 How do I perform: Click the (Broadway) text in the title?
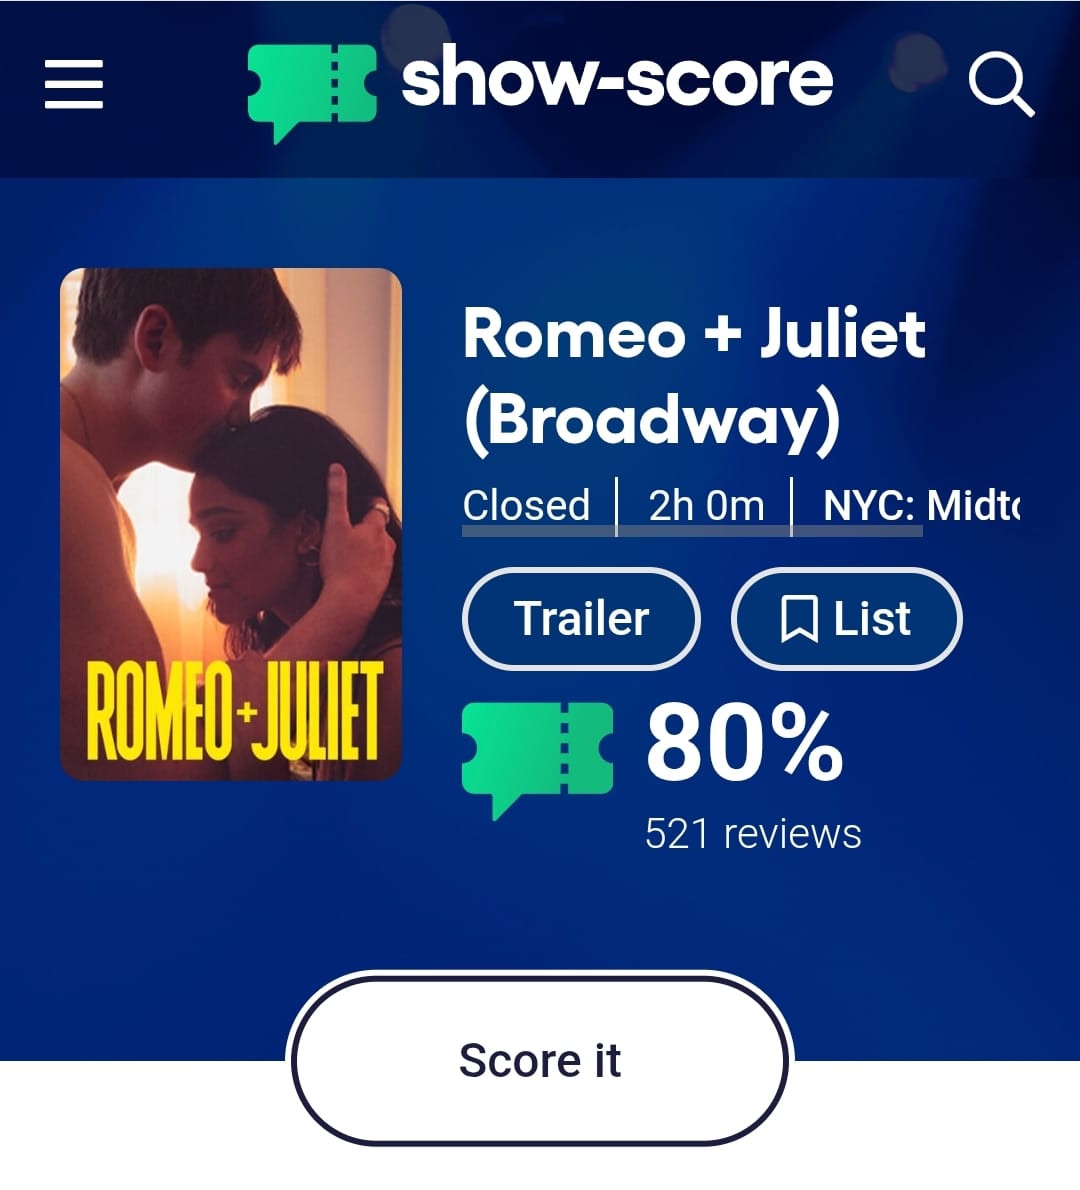pyautogui.click(x=651, y=420)
